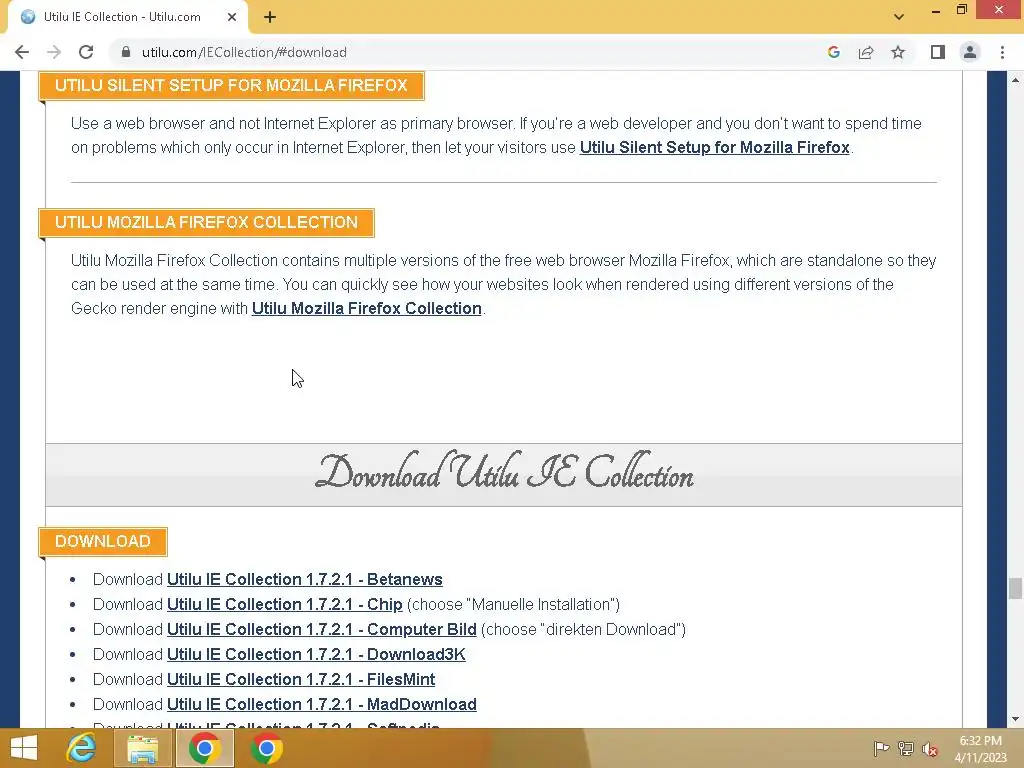Go back to the previous page

click(x=22, y=52)
